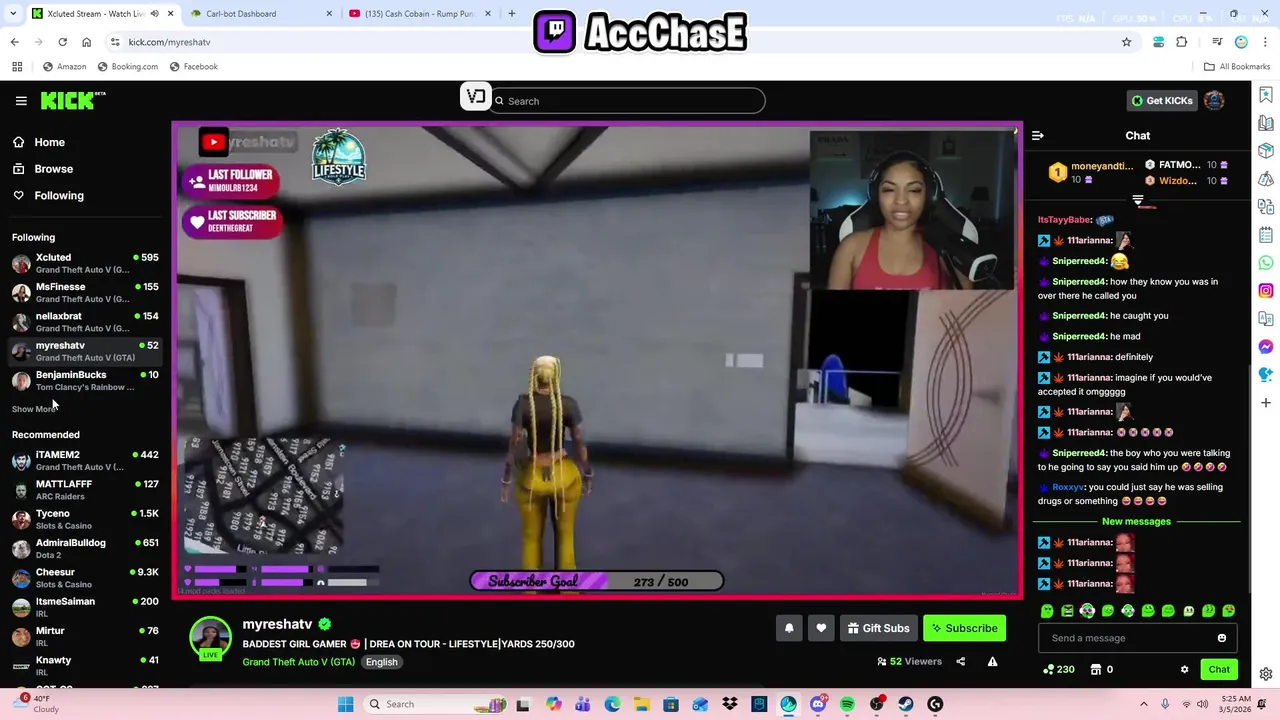Screen dimensions: 1280x720
Task: Click the KICK logo
Action: (x=73, y=100)
